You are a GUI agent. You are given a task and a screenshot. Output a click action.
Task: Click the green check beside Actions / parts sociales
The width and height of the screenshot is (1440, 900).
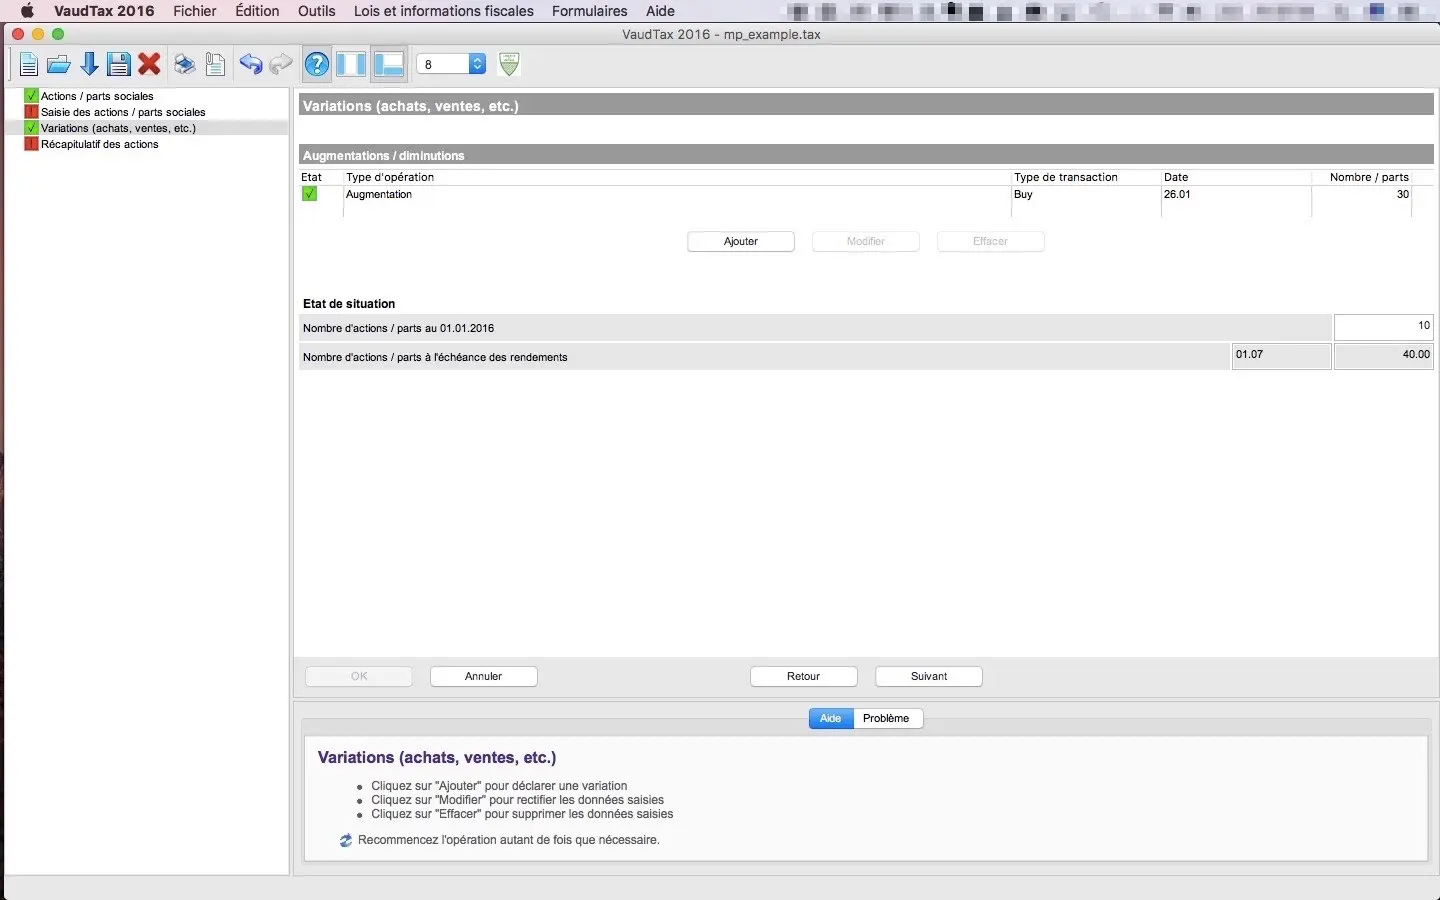tap(31, 96)
